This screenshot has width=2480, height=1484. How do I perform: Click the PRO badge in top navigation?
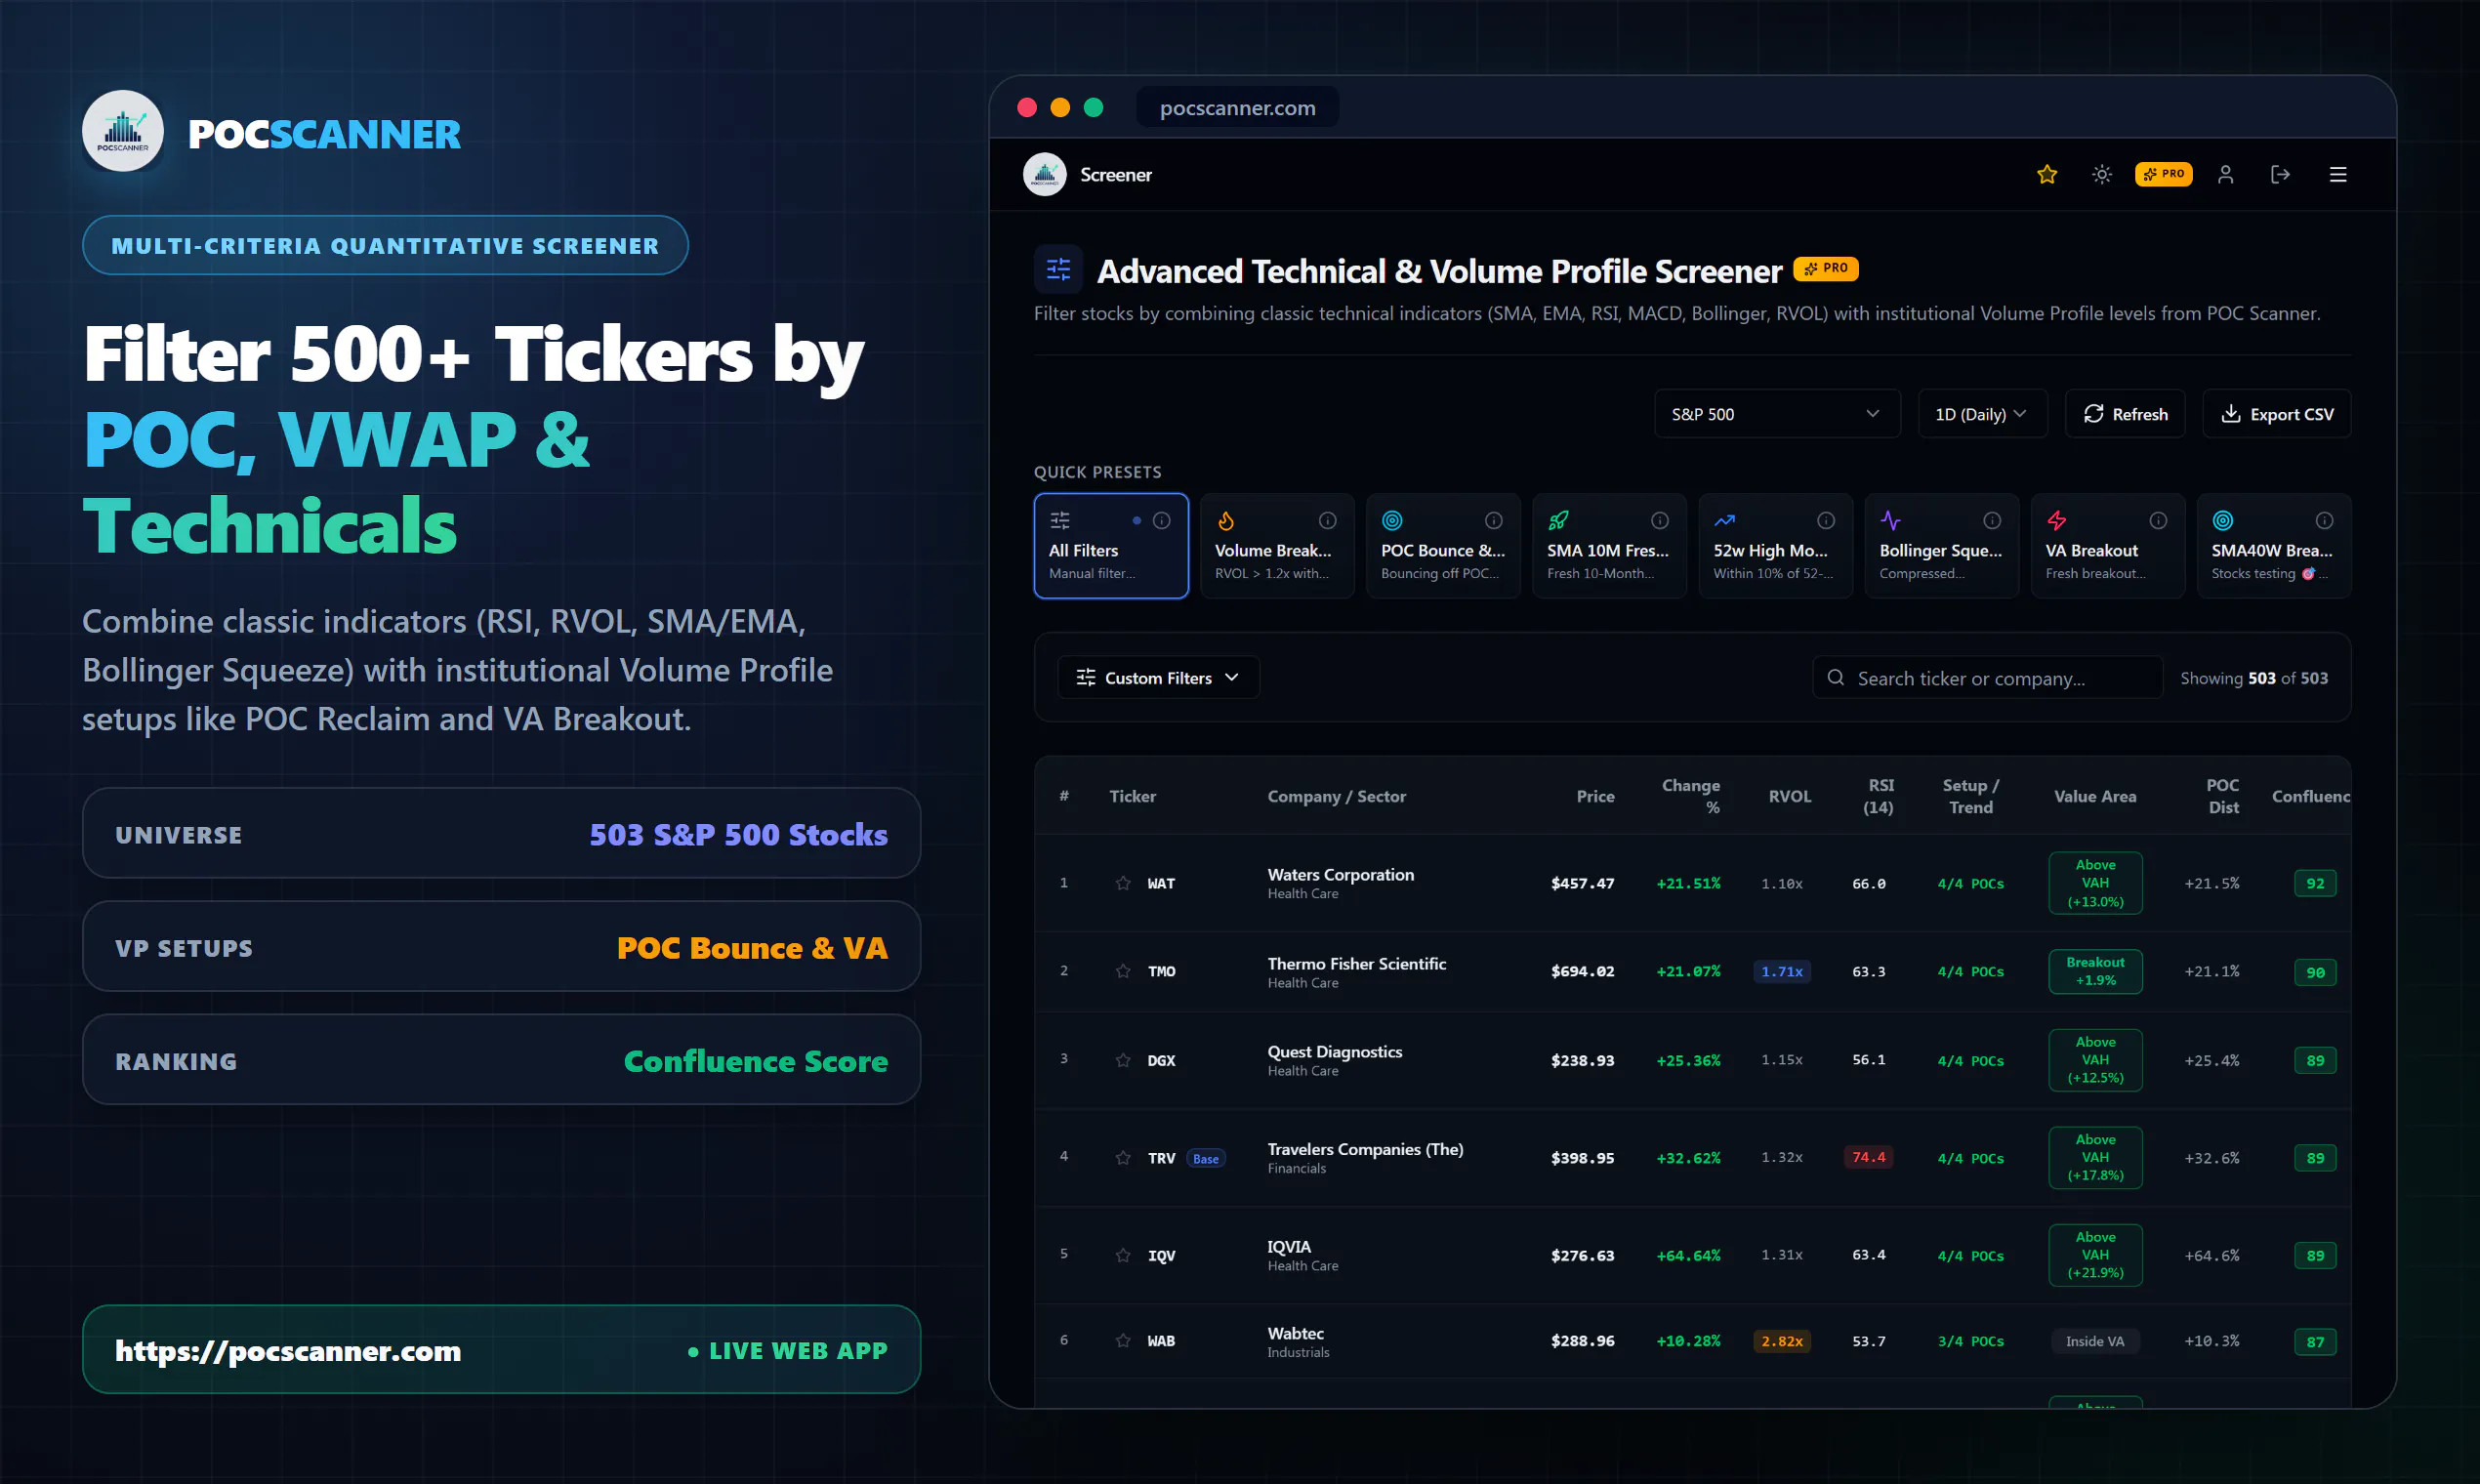point(2163,174)
